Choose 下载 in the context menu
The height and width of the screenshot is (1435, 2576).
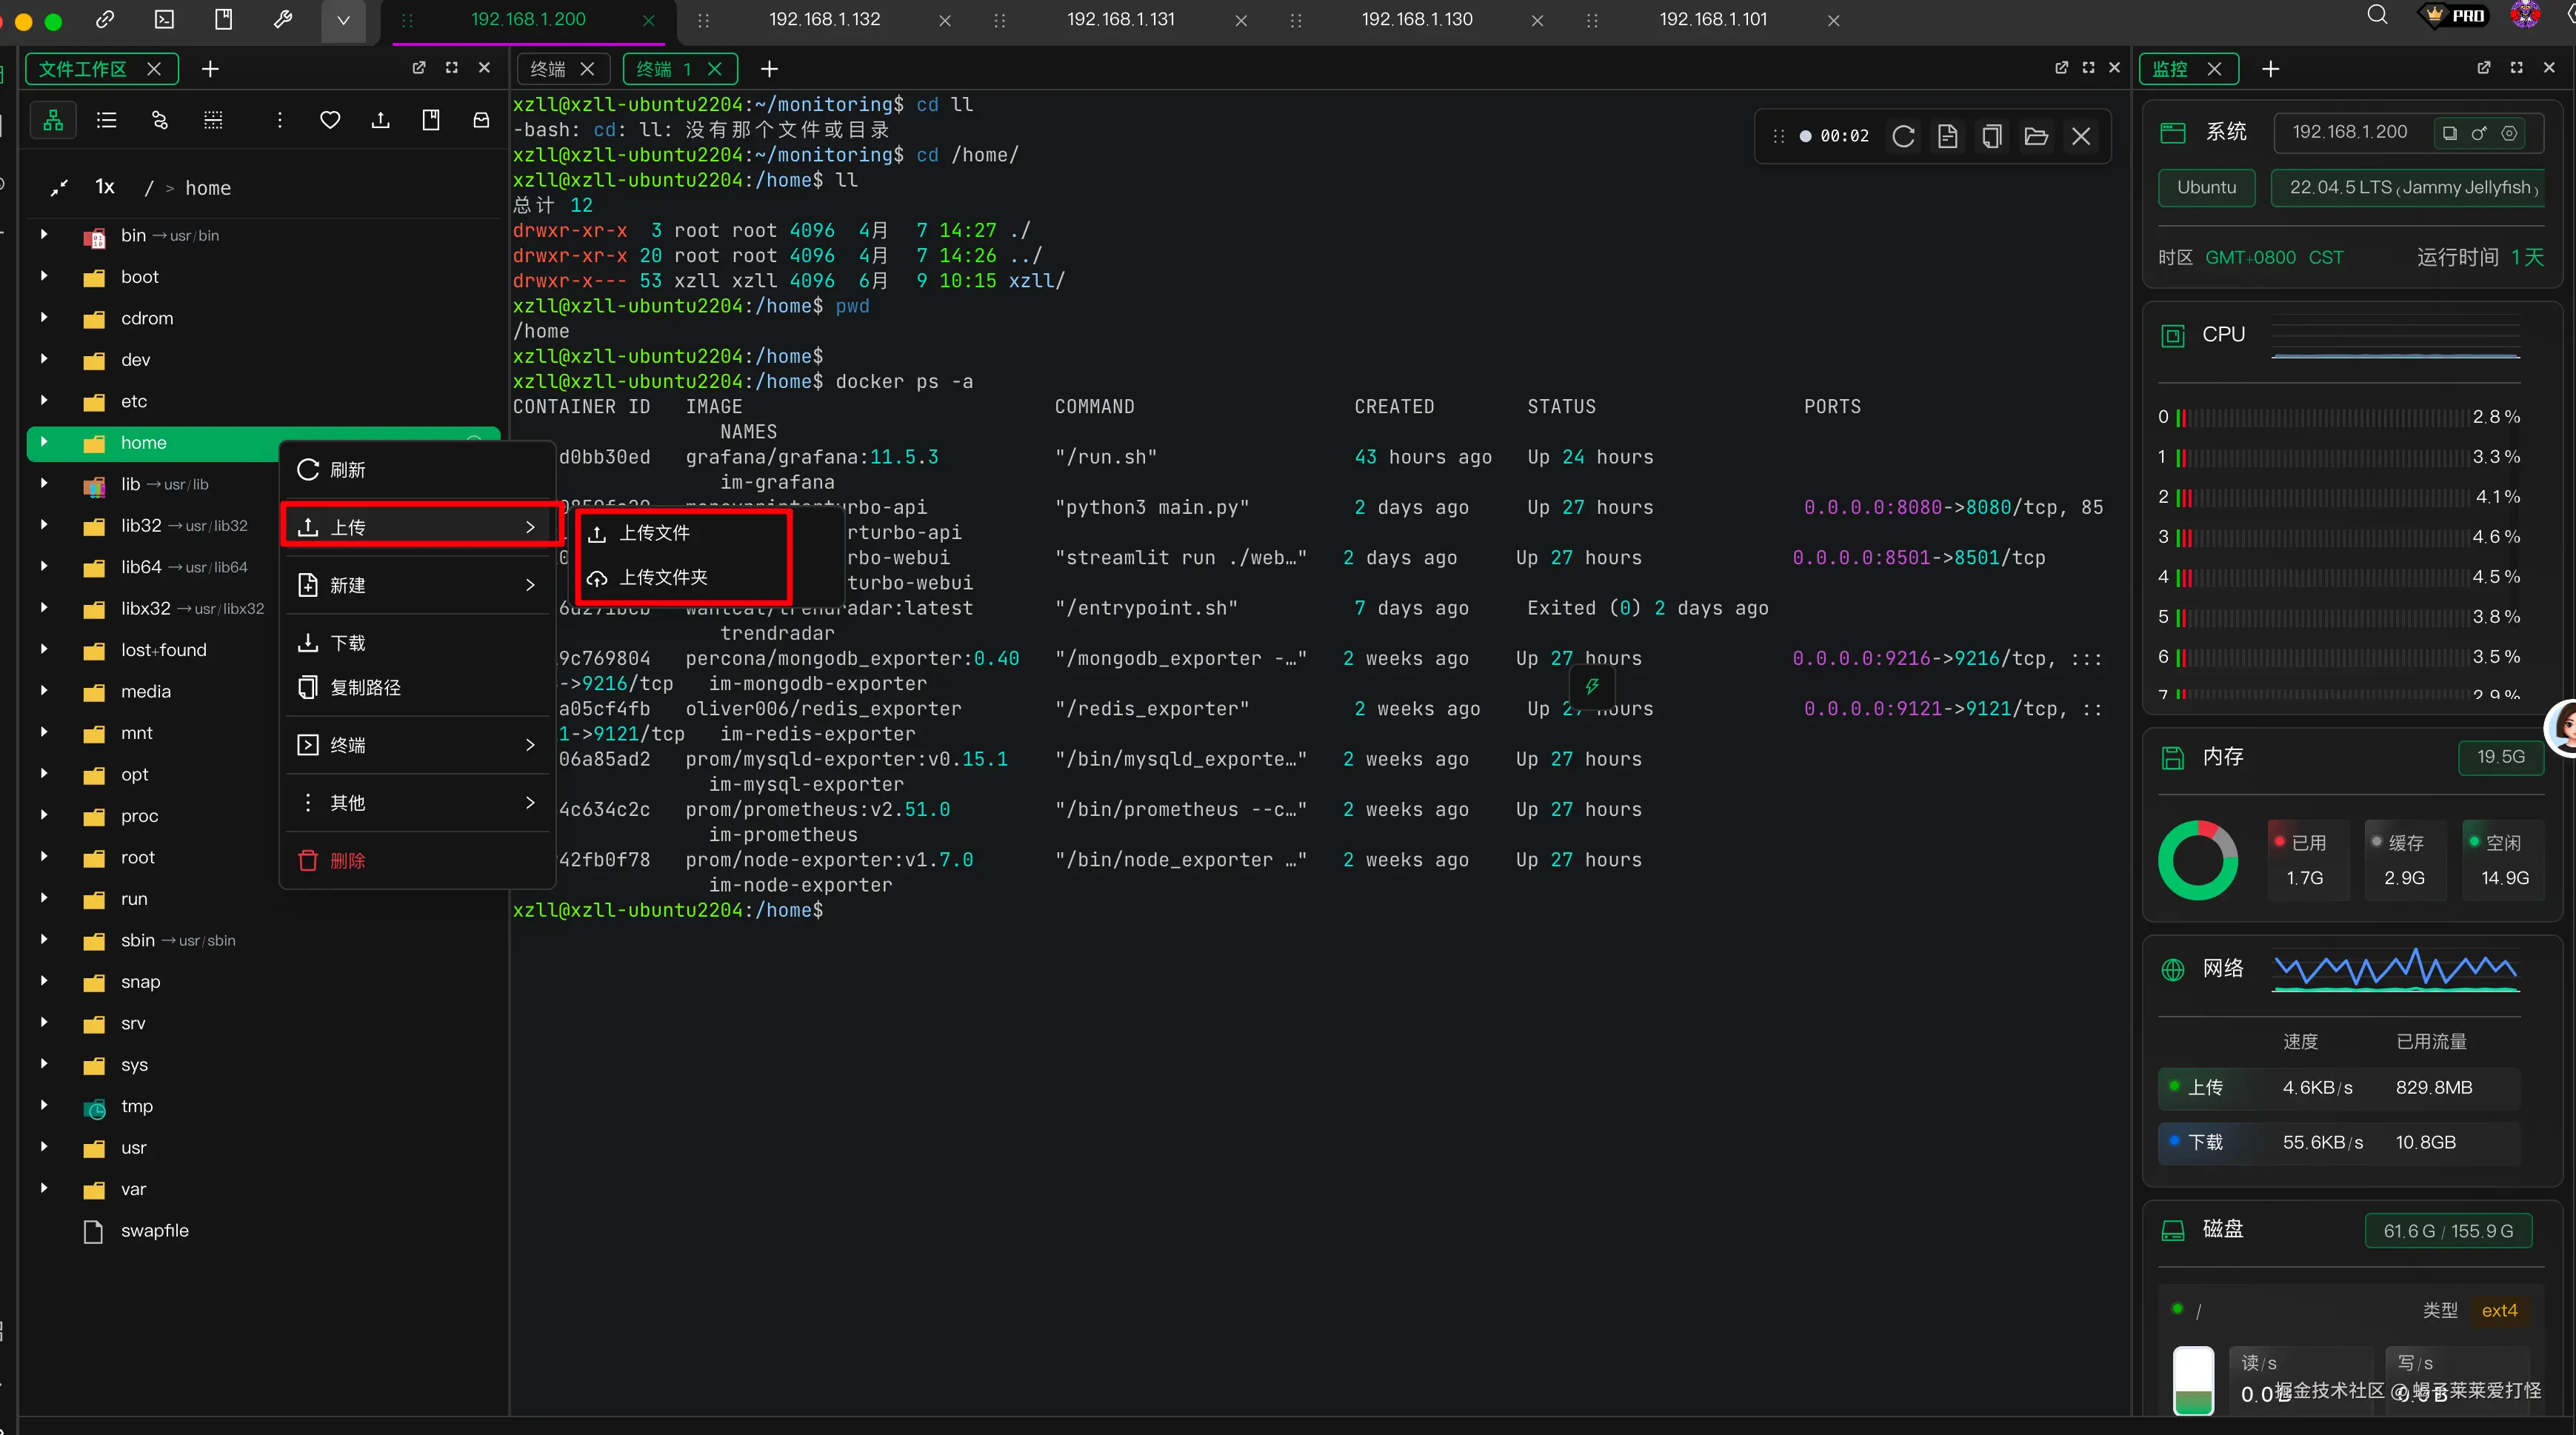click(x=417, y=643)
